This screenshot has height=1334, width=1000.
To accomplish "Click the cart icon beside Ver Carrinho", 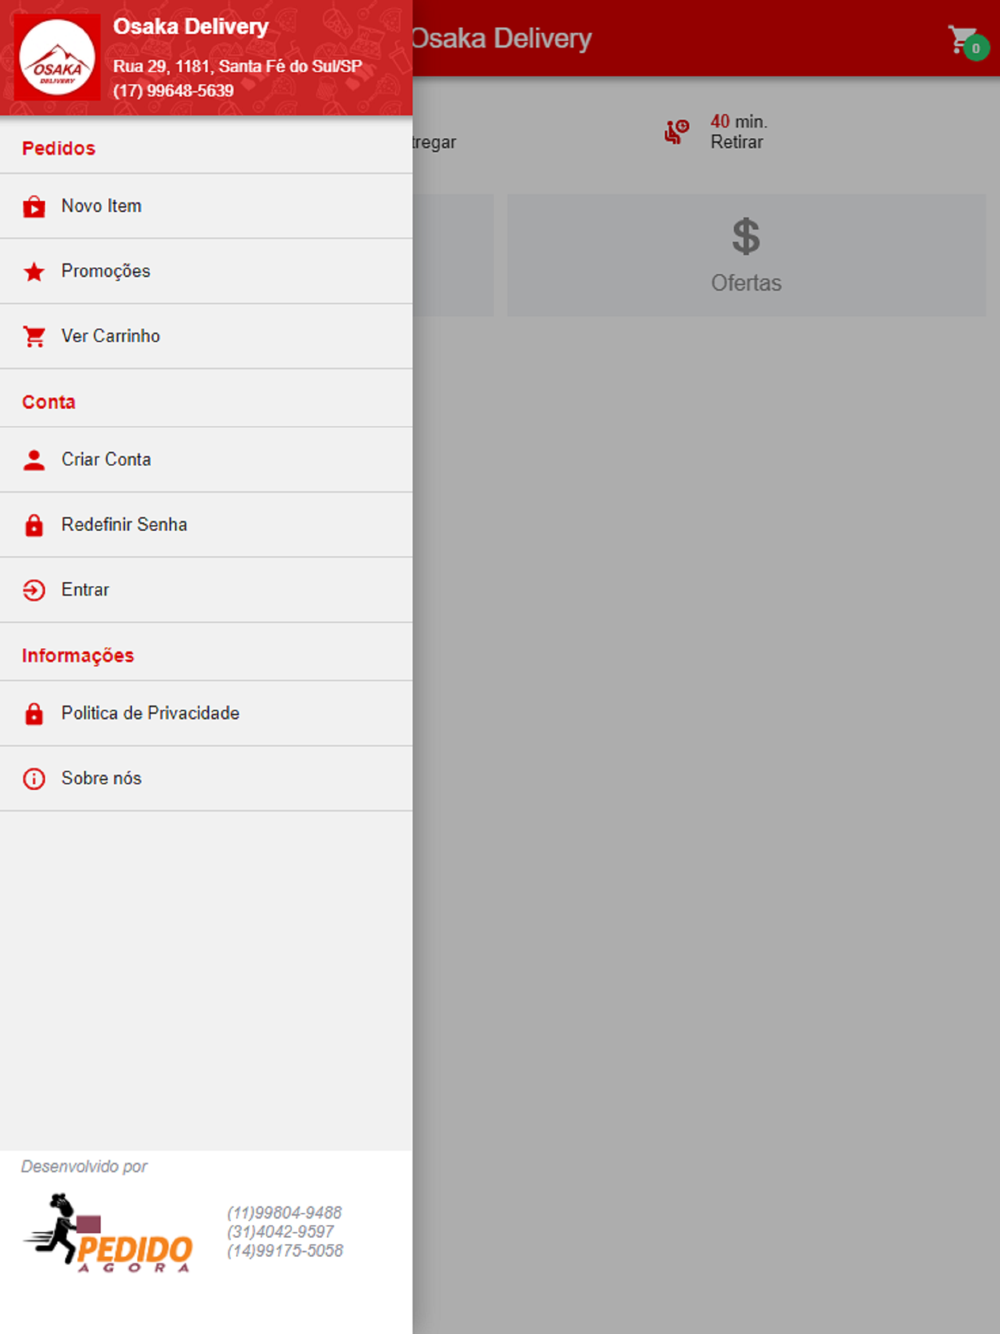I will click(x=34, y=337).
